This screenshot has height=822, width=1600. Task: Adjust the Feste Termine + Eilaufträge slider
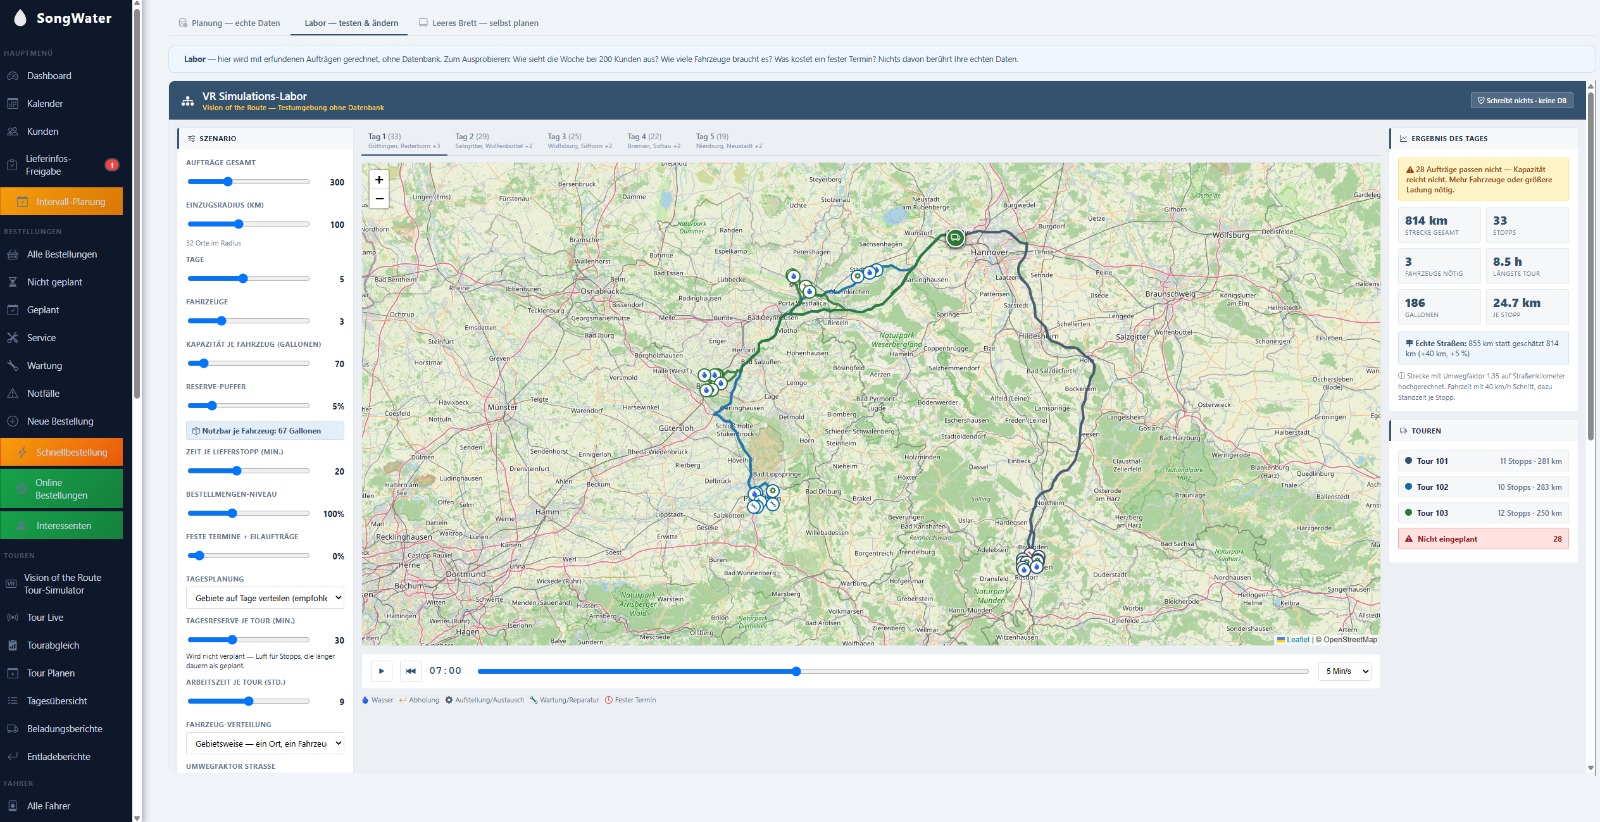click(x=249, y=556)
